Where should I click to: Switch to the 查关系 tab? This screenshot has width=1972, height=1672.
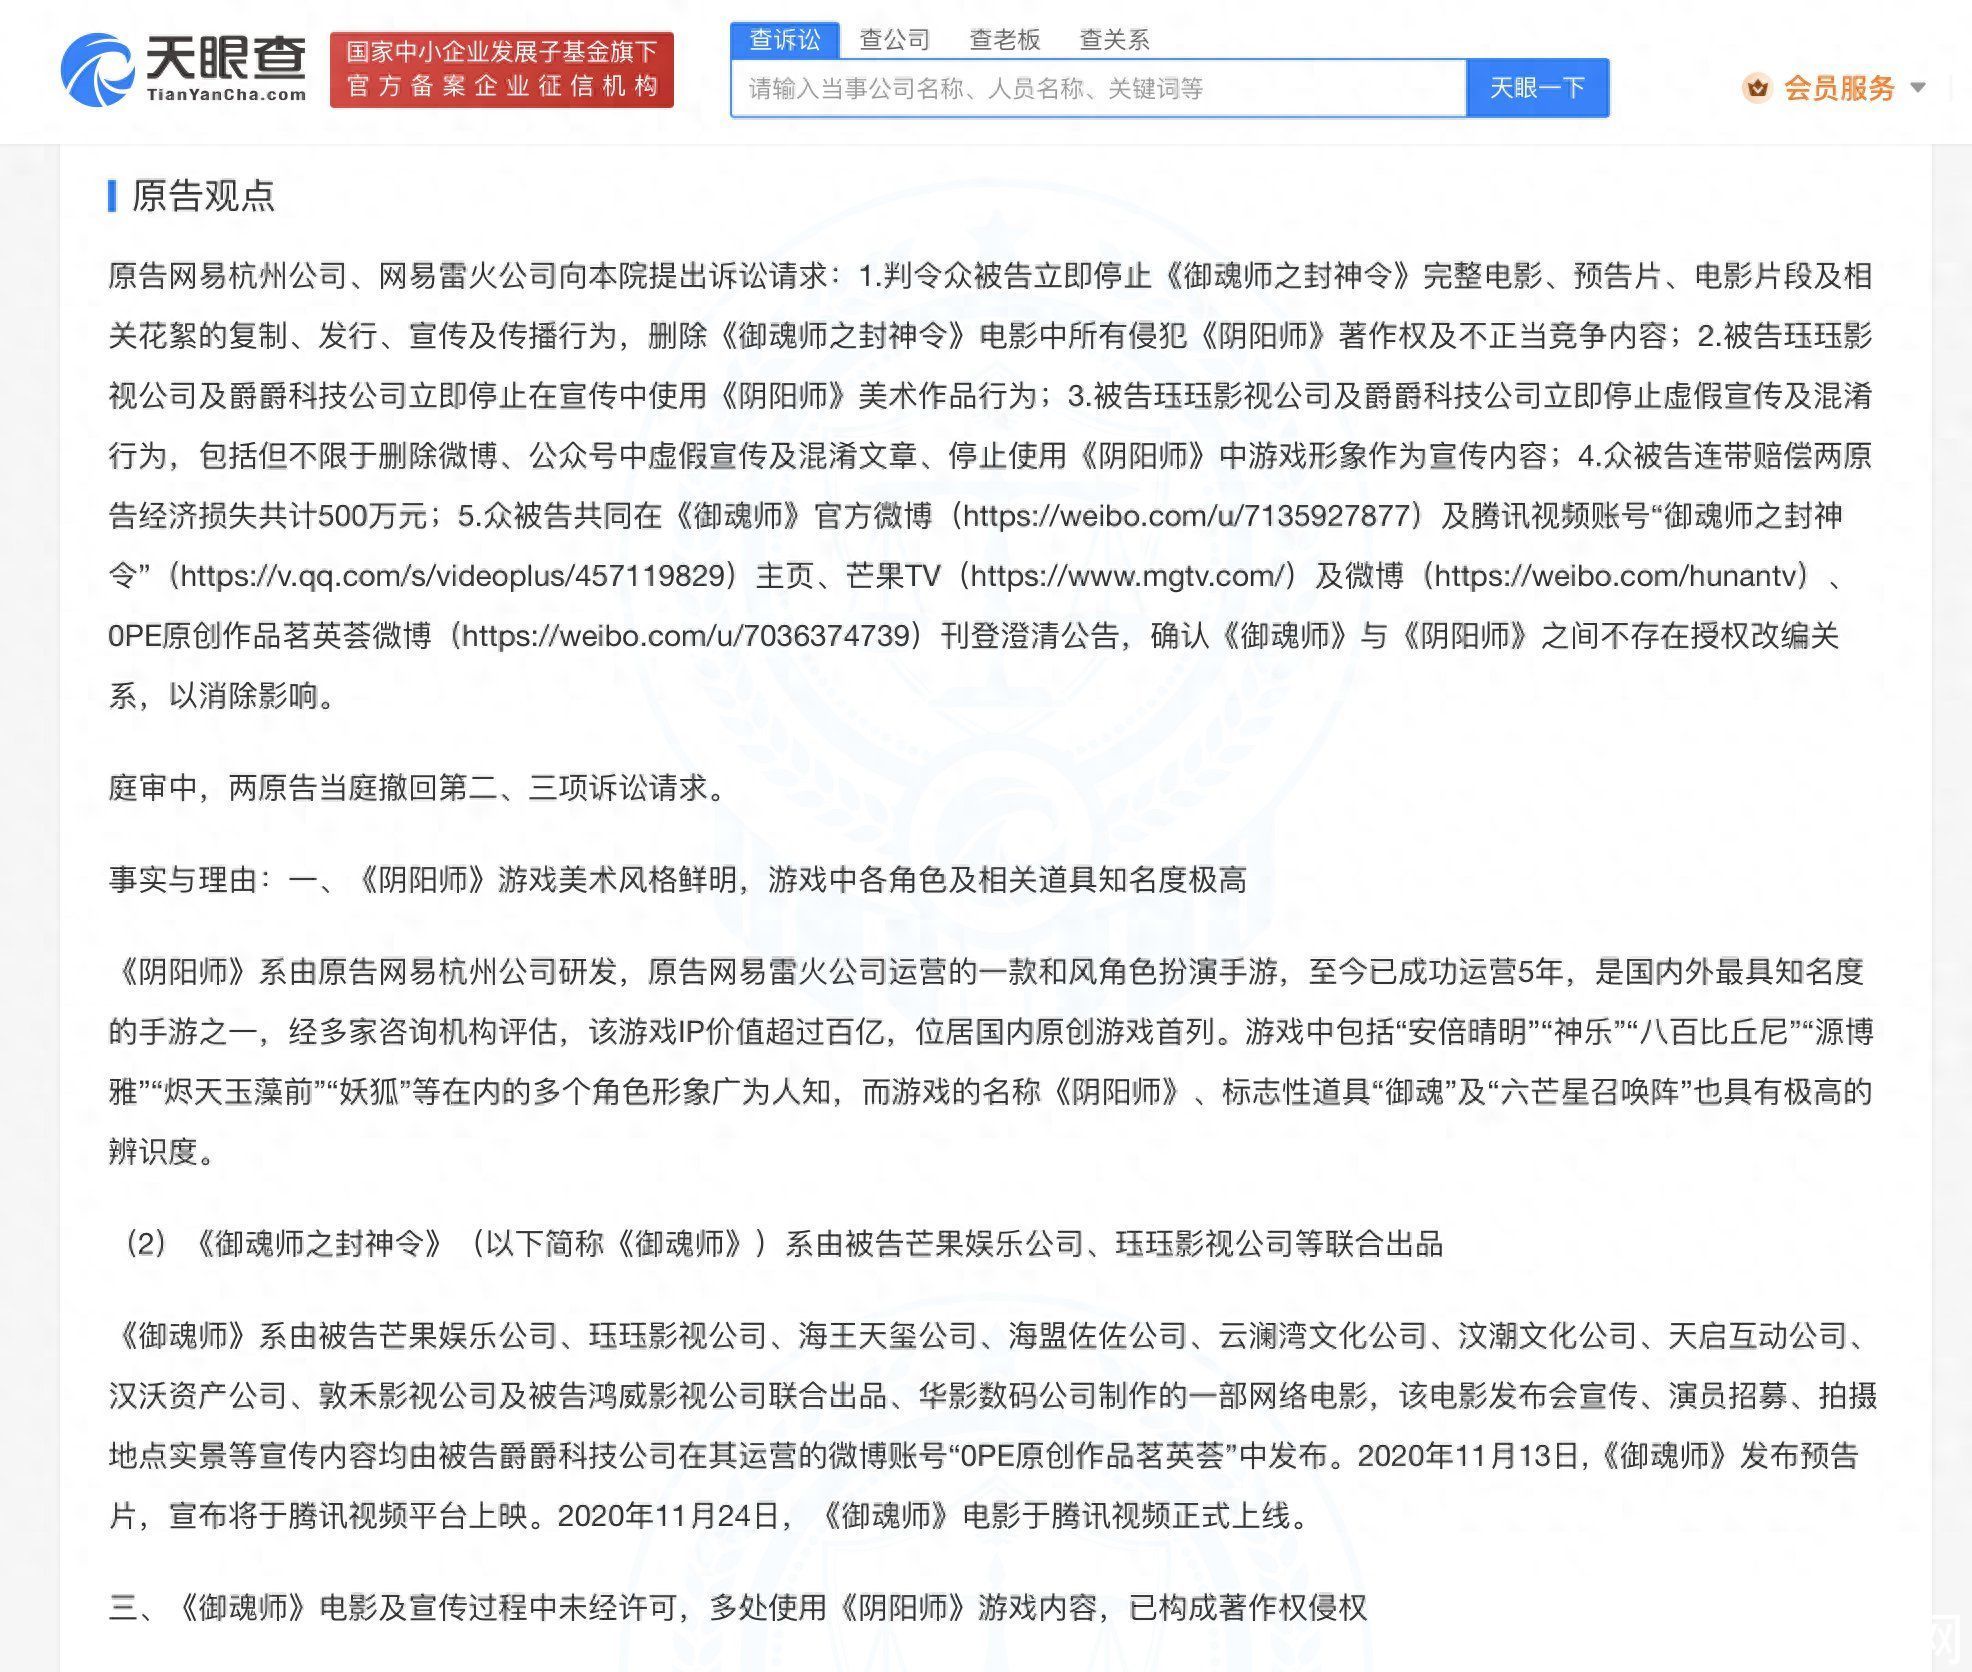coord(1115,40)
